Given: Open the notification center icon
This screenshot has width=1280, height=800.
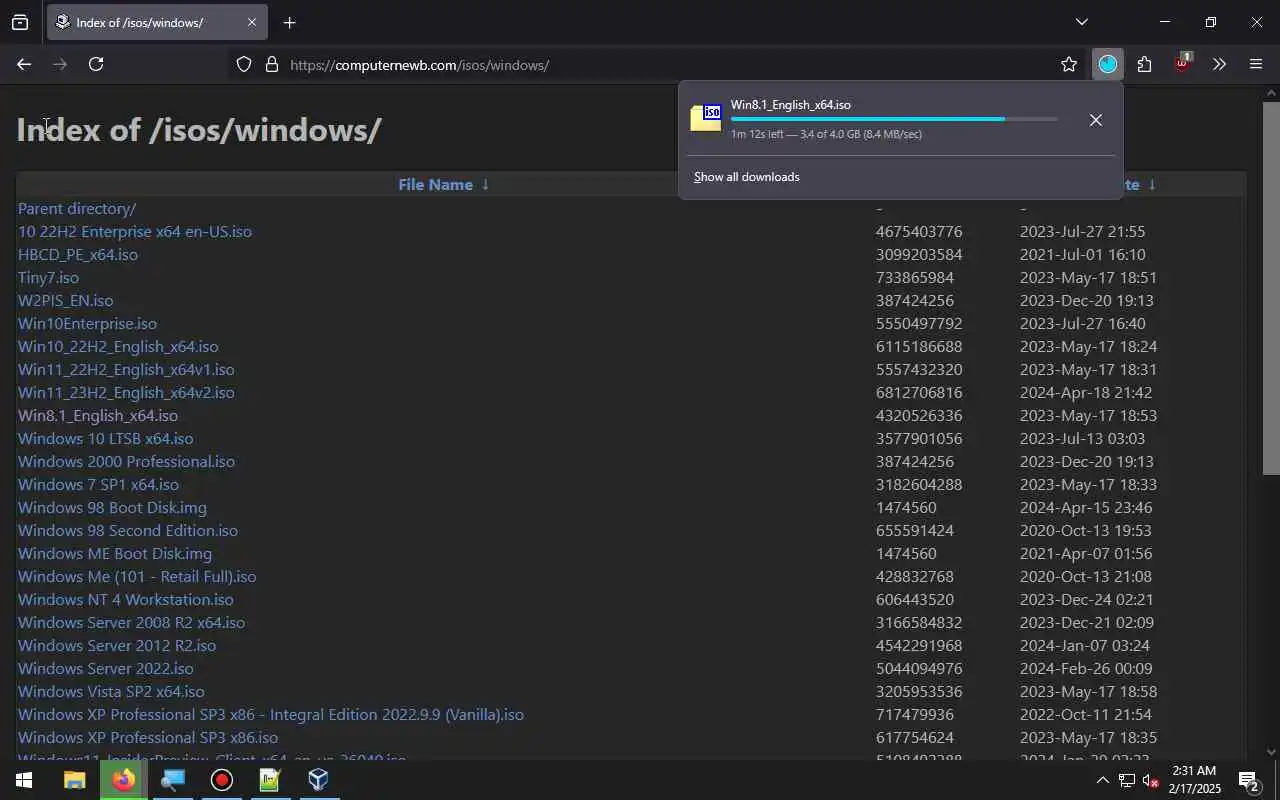Looking at the screenshot, I should (1248, 780).
